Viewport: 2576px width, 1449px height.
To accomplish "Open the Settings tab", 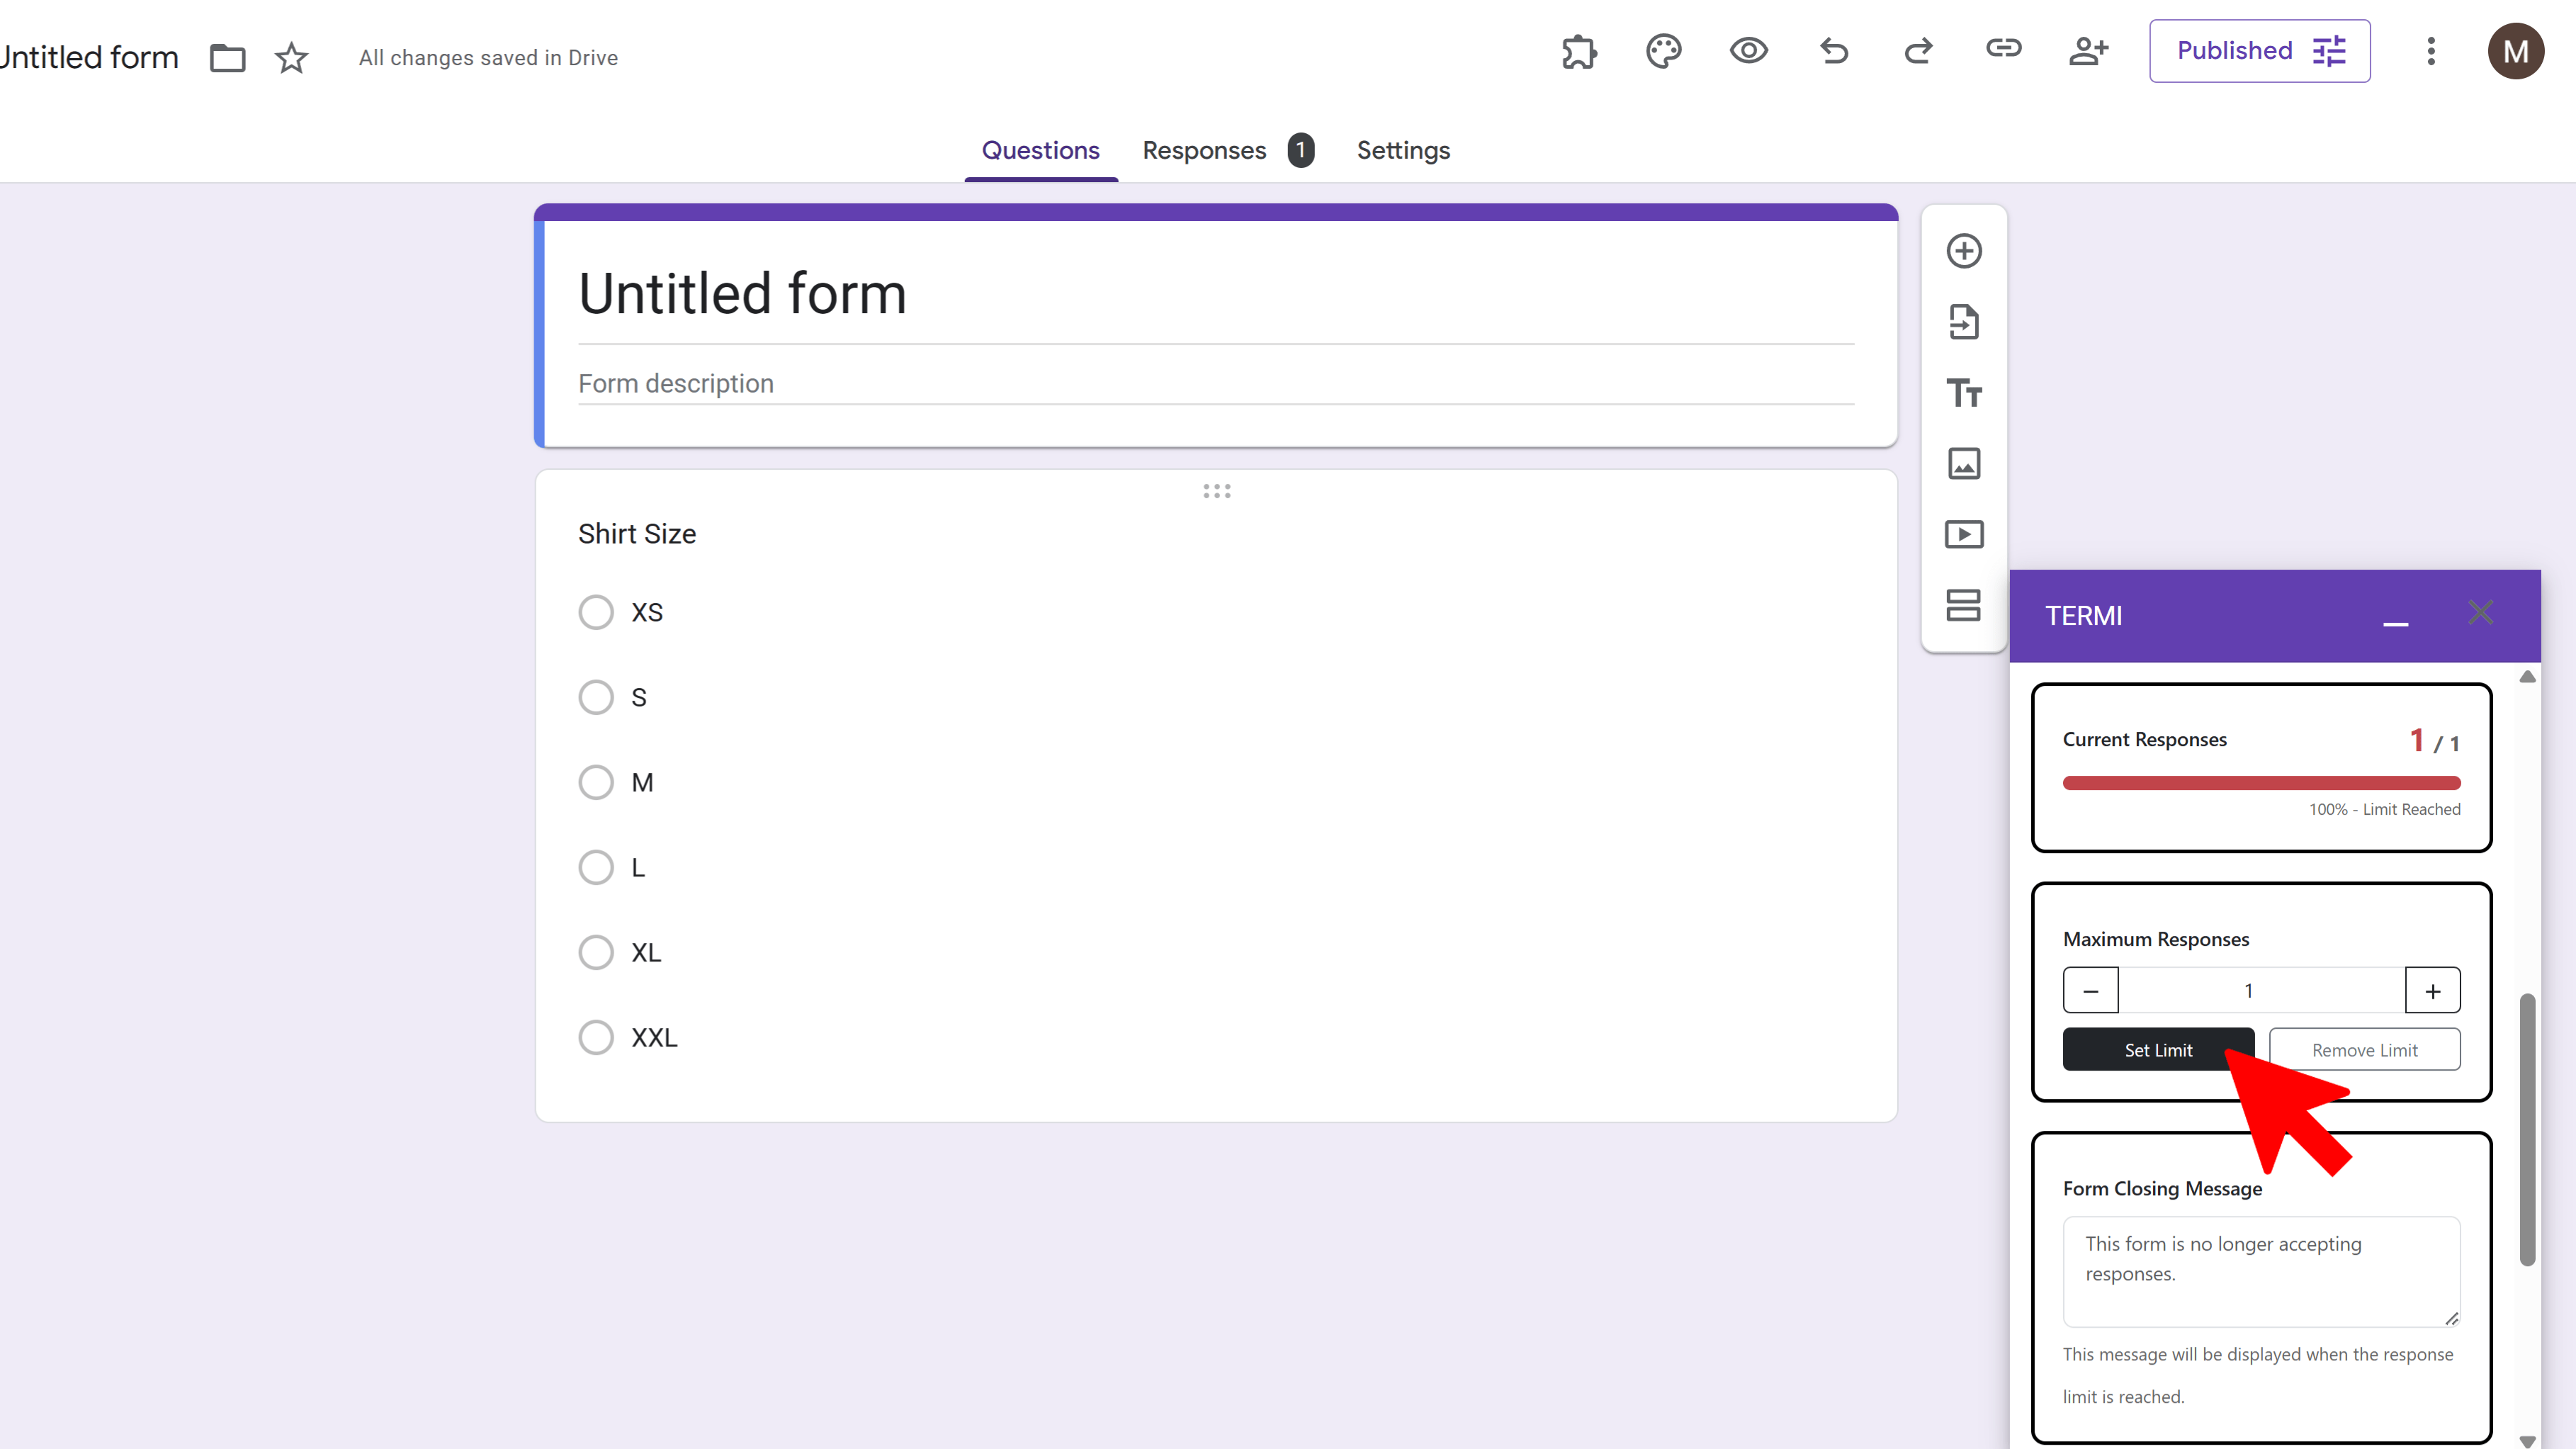I will (x=1402, y=150).
